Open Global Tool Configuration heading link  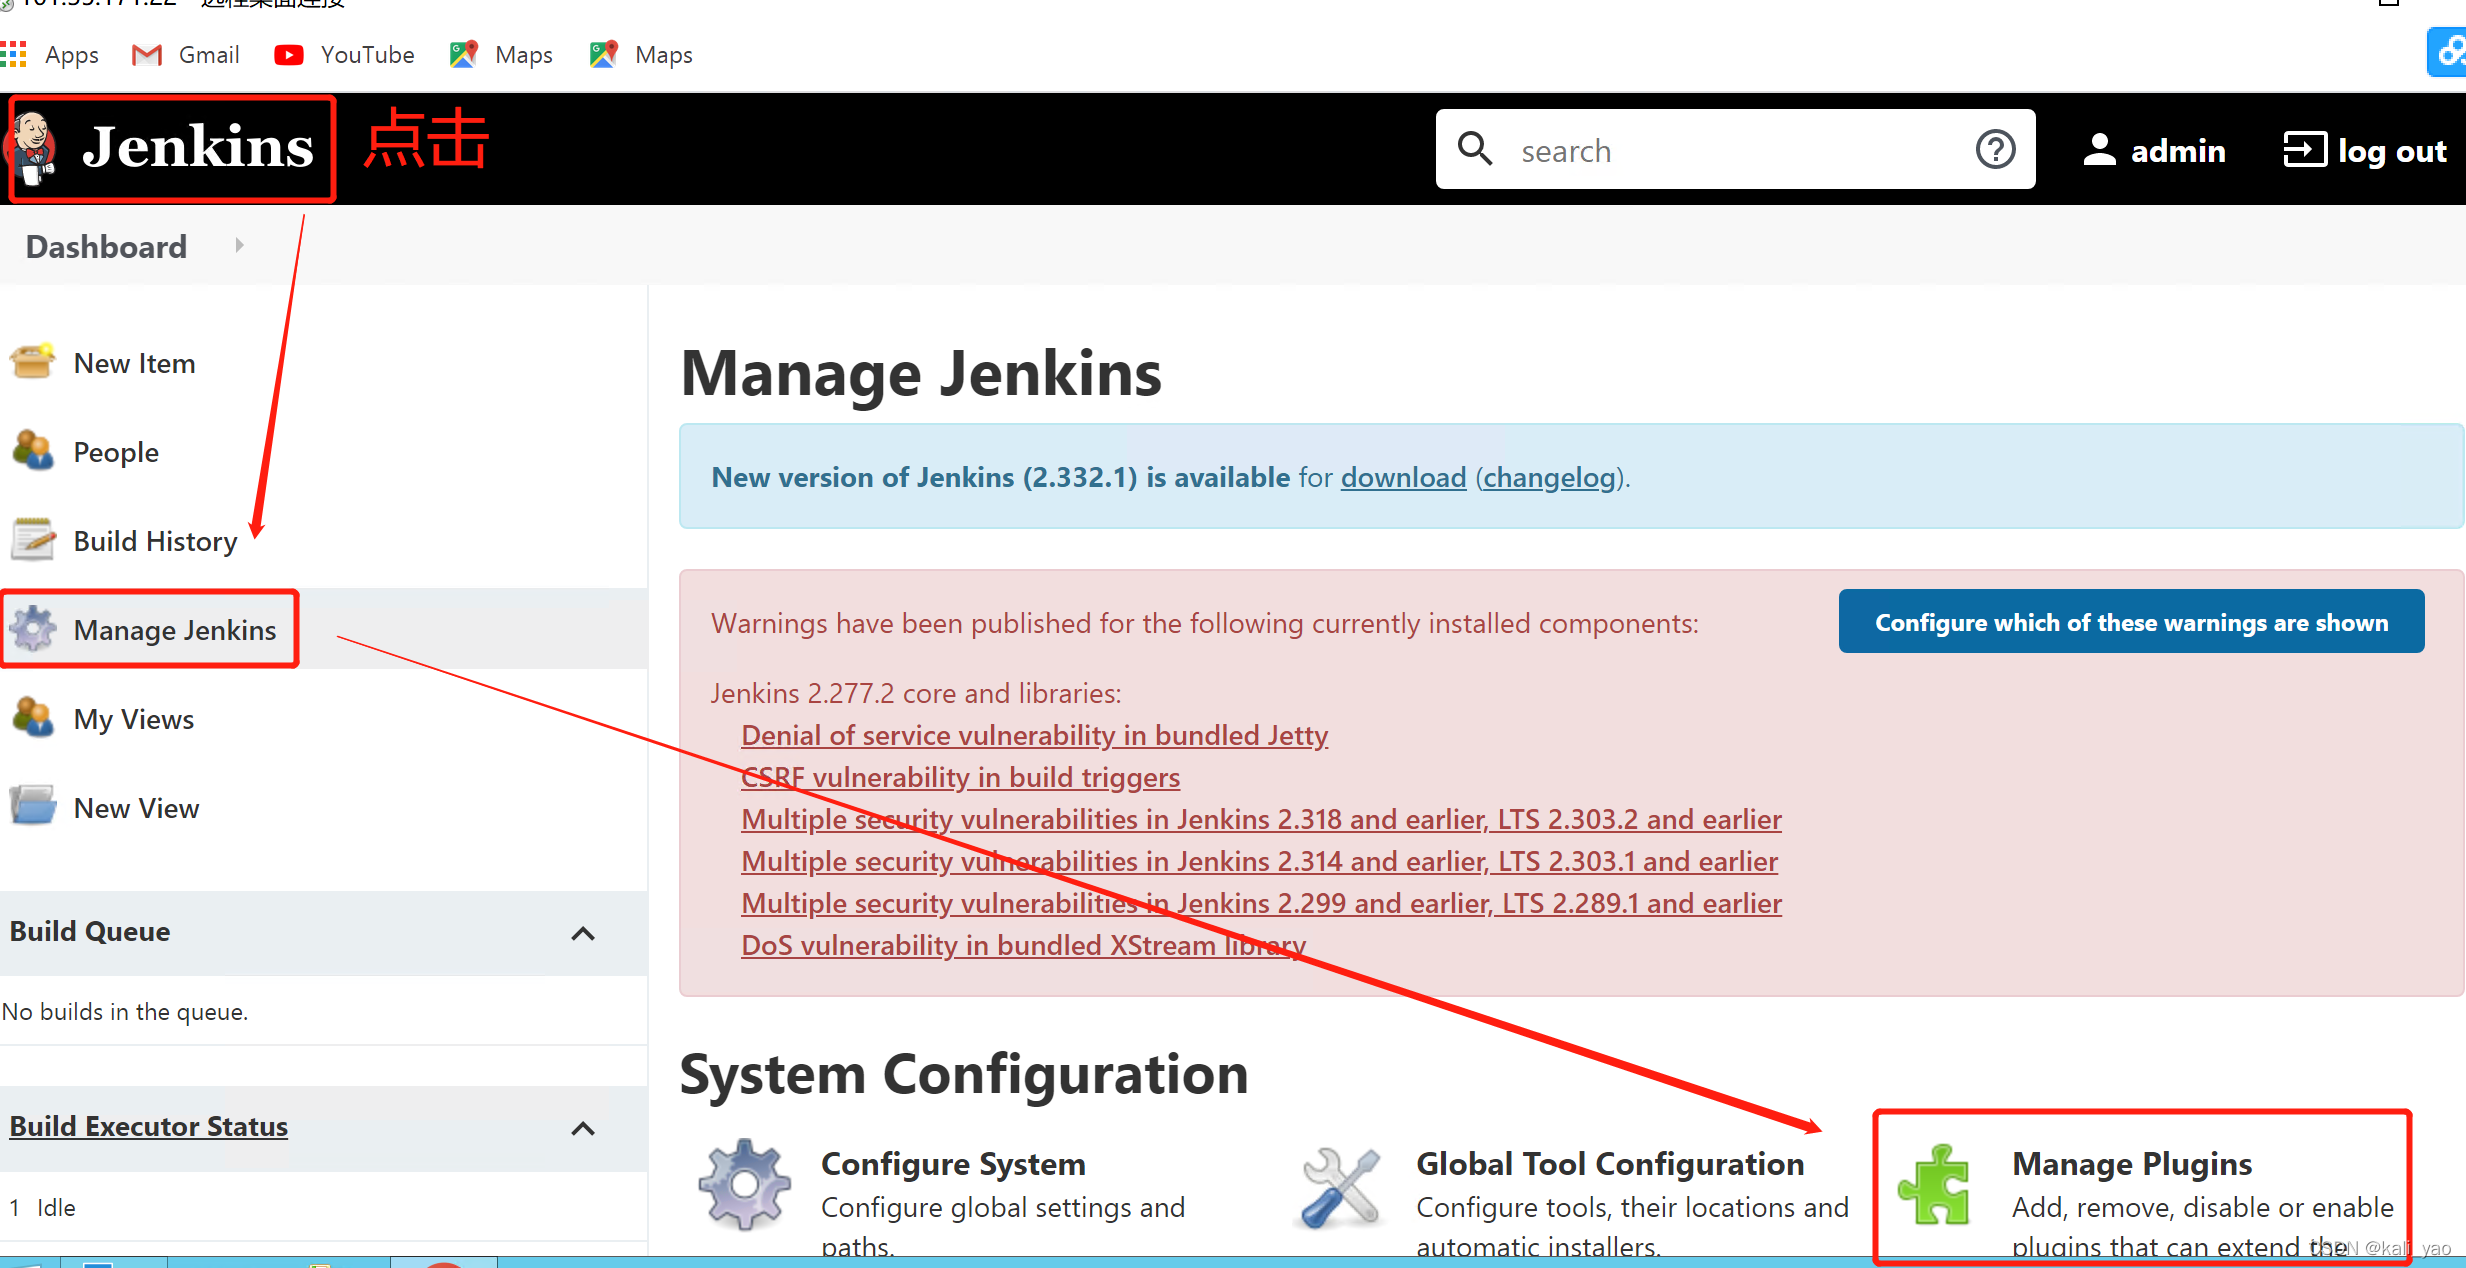(x=1610, y=1163)
